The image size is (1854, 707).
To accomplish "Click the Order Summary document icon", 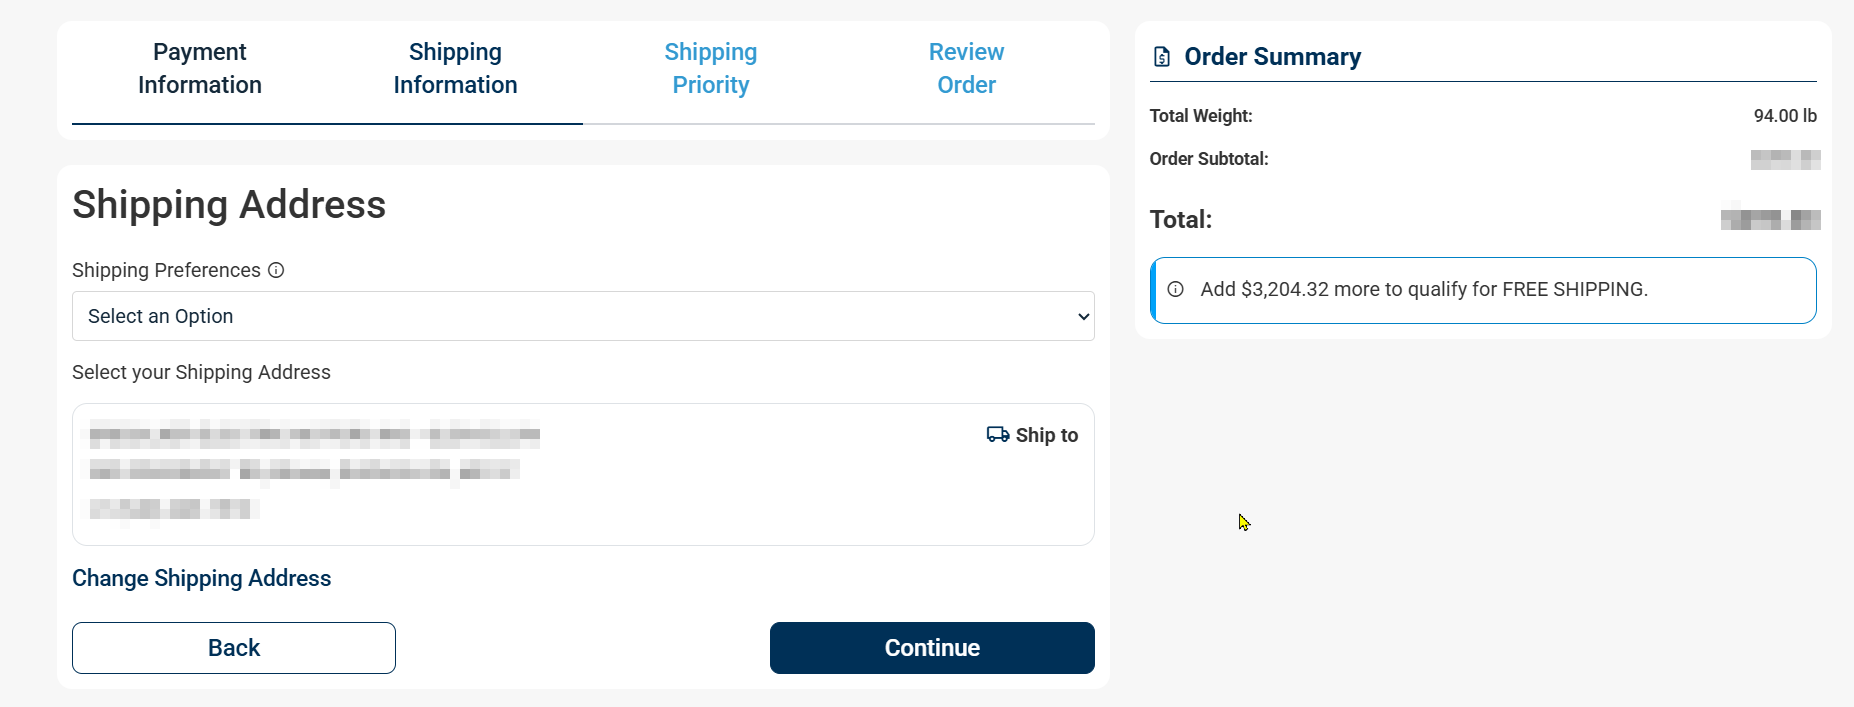I will point(1162,57).
